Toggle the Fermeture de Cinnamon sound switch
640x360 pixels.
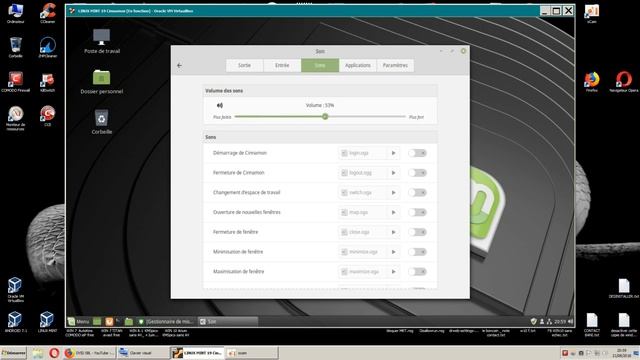click(417, 173)
